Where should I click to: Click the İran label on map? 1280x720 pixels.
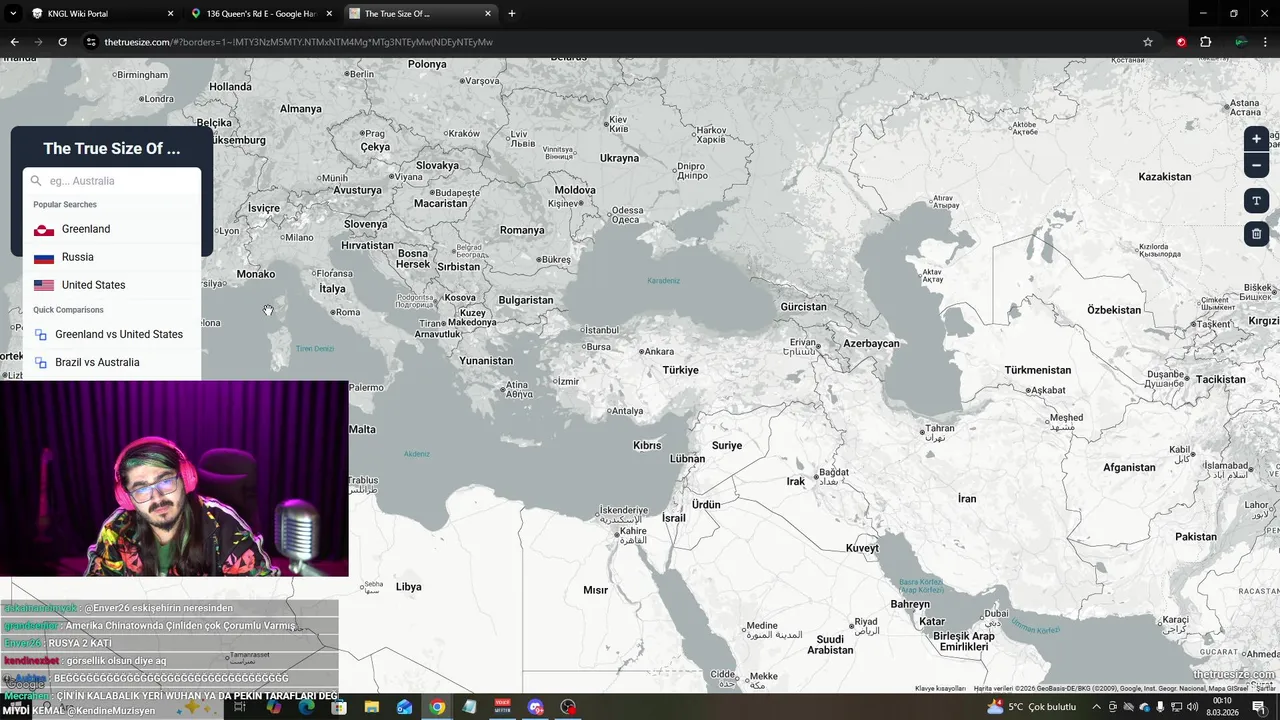tap(967, 498)
